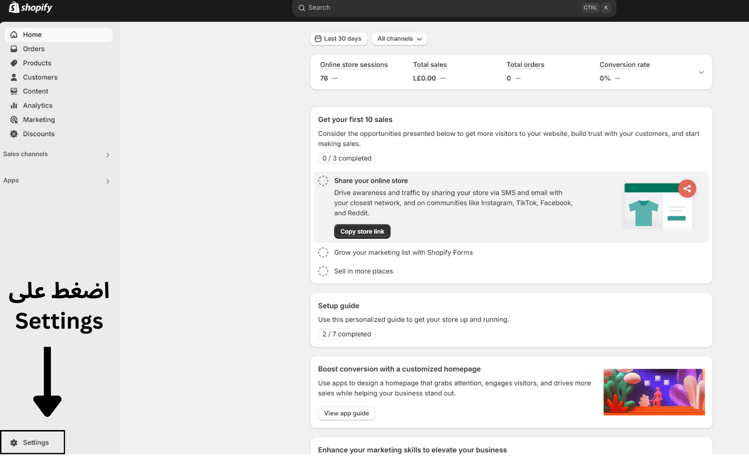The width and height of the screenshot is (749, 456).
Task: Click the CTRL key hint in search
Action: (x=590, y=8)
